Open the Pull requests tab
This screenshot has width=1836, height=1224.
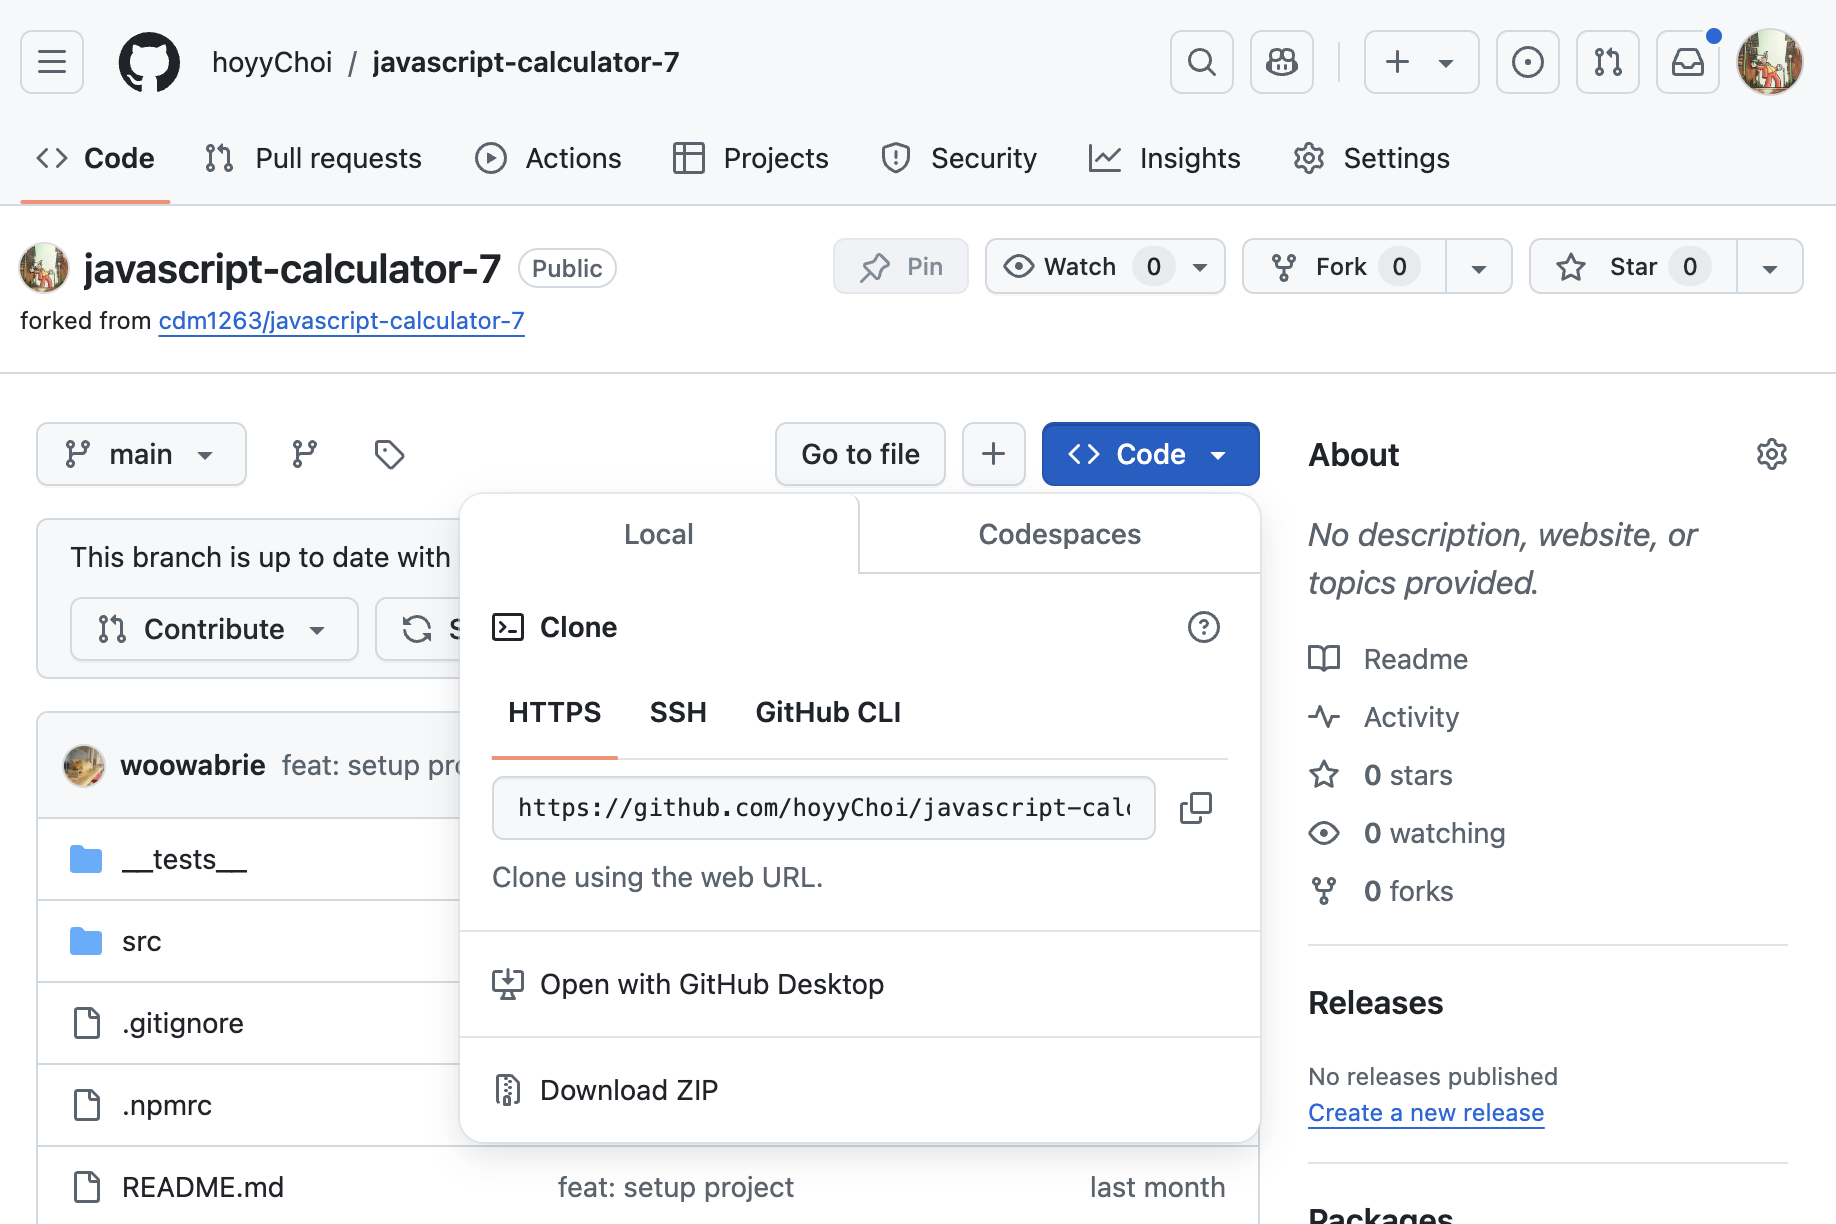click(313, 158)
